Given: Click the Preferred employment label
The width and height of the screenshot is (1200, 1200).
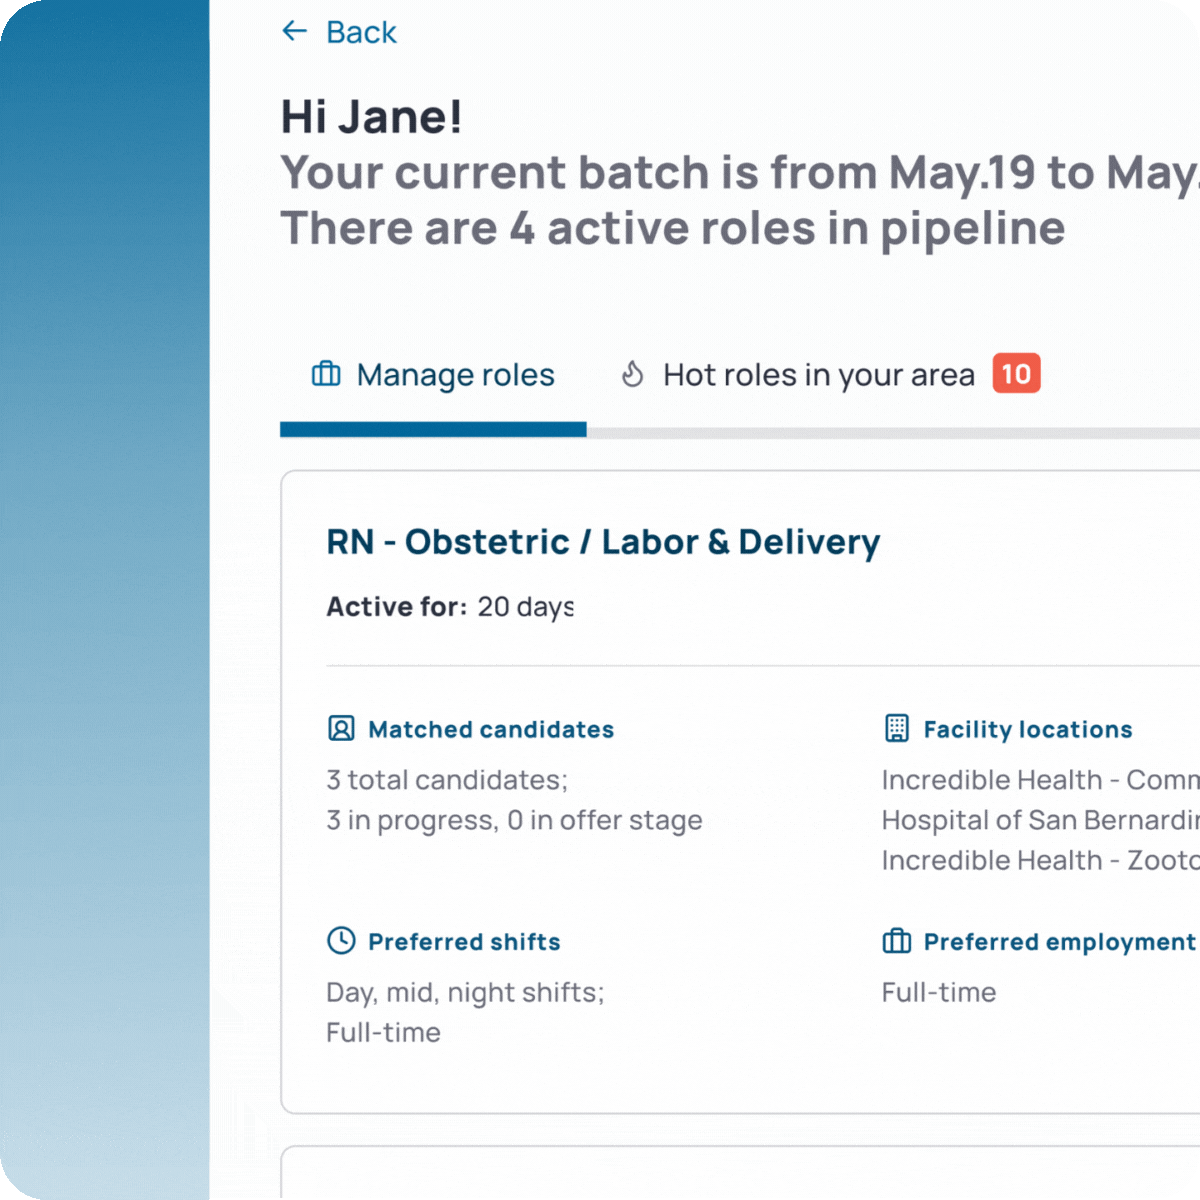Looking at the screenshot, I should (1059, 942).
